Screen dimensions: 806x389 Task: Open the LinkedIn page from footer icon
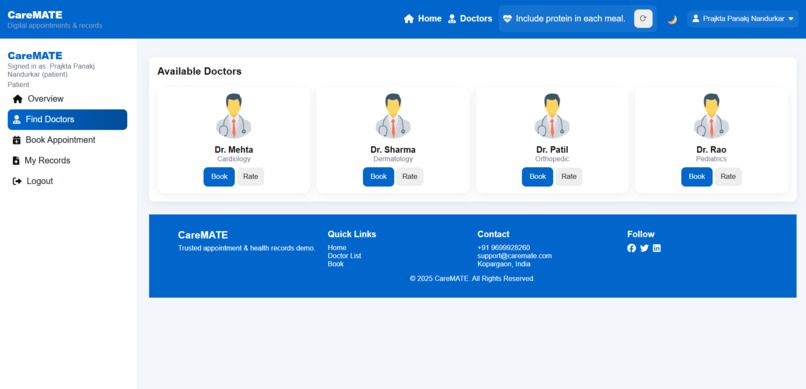pyautogui.click(x=656, y=248)
